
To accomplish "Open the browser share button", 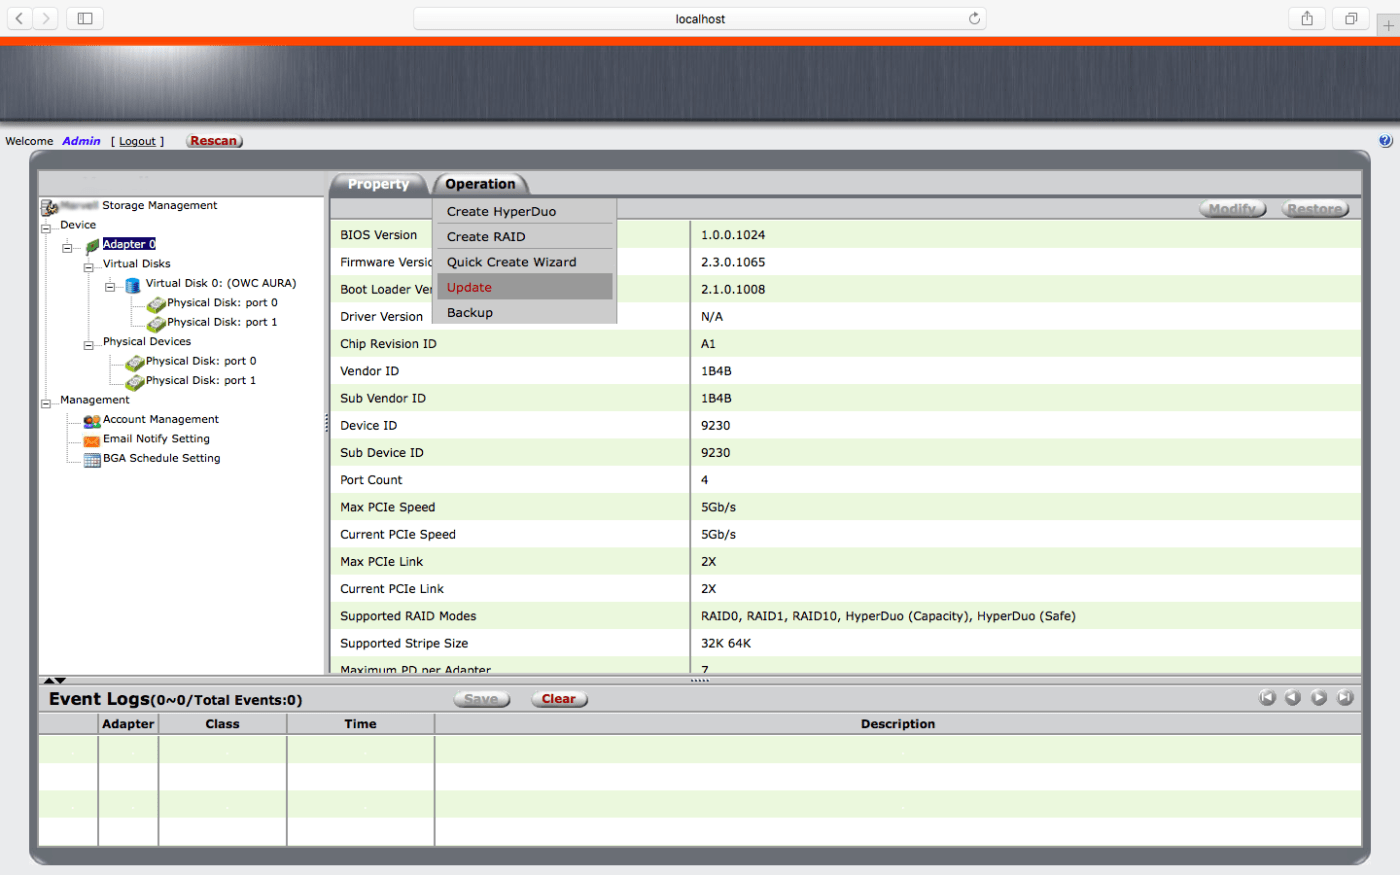I will pyautogui.click(x=1307, y=18).
